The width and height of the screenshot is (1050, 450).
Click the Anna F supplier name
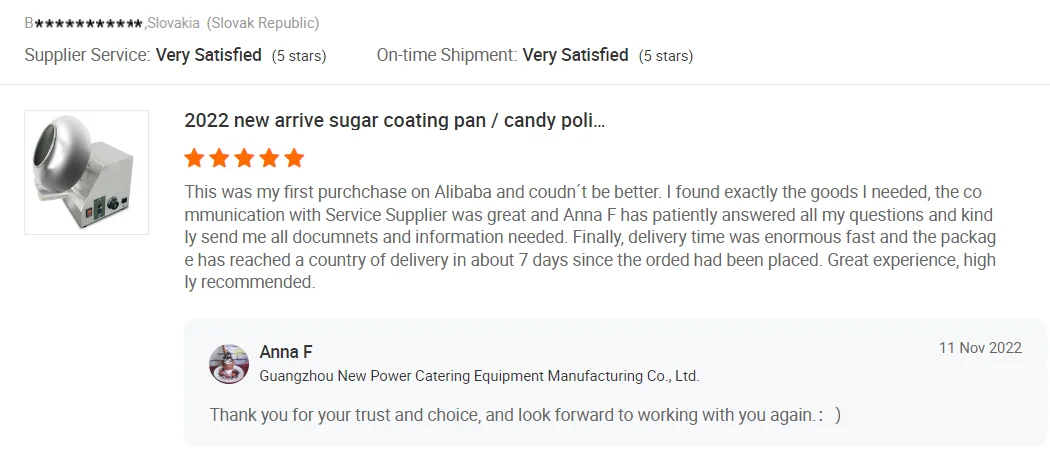coord(286,351)
